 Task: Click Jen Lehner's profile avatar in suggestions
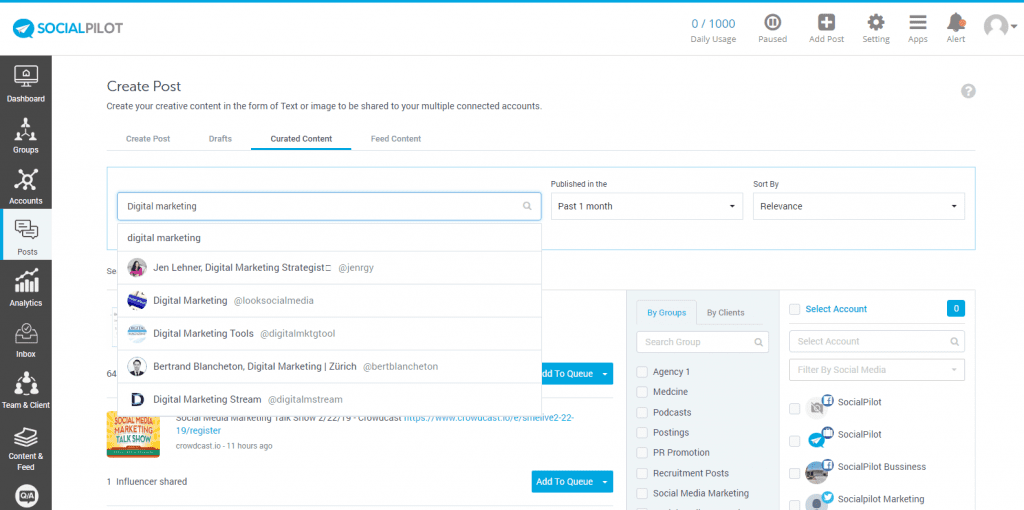tap(136, 268)
